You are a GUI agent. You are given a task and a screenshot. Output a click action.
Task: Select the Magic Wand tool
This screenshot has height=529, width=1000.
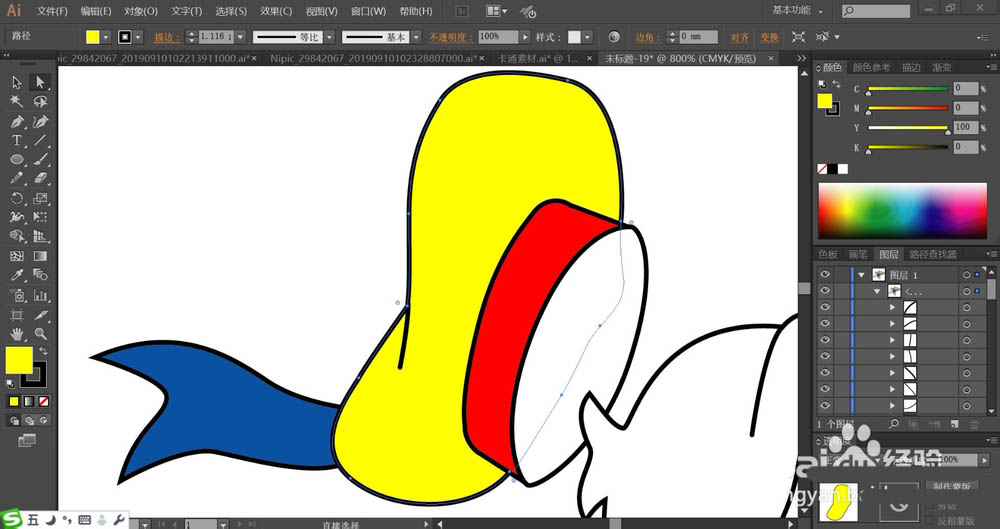coord(17,102)
